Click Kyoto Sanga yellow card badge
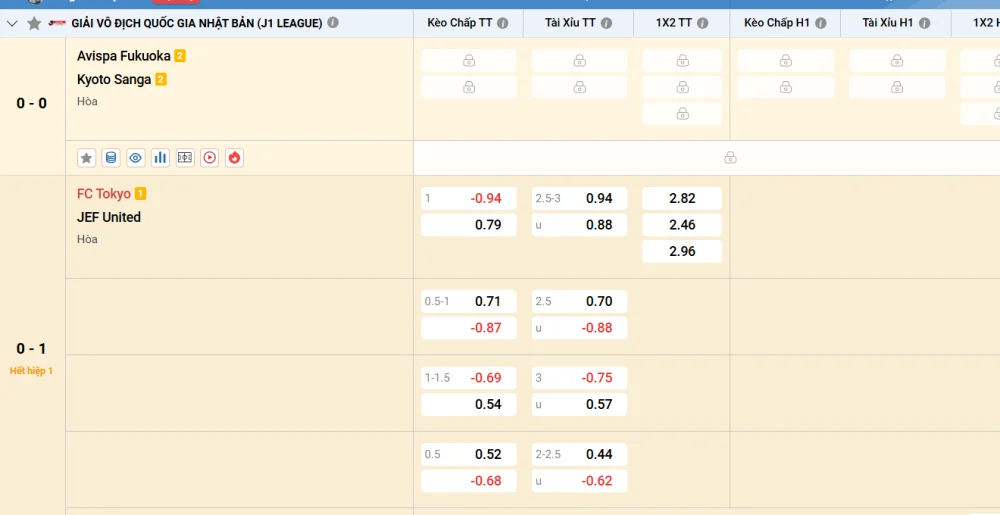Screen dimensions: 1000x515 [x=161, y=80]
